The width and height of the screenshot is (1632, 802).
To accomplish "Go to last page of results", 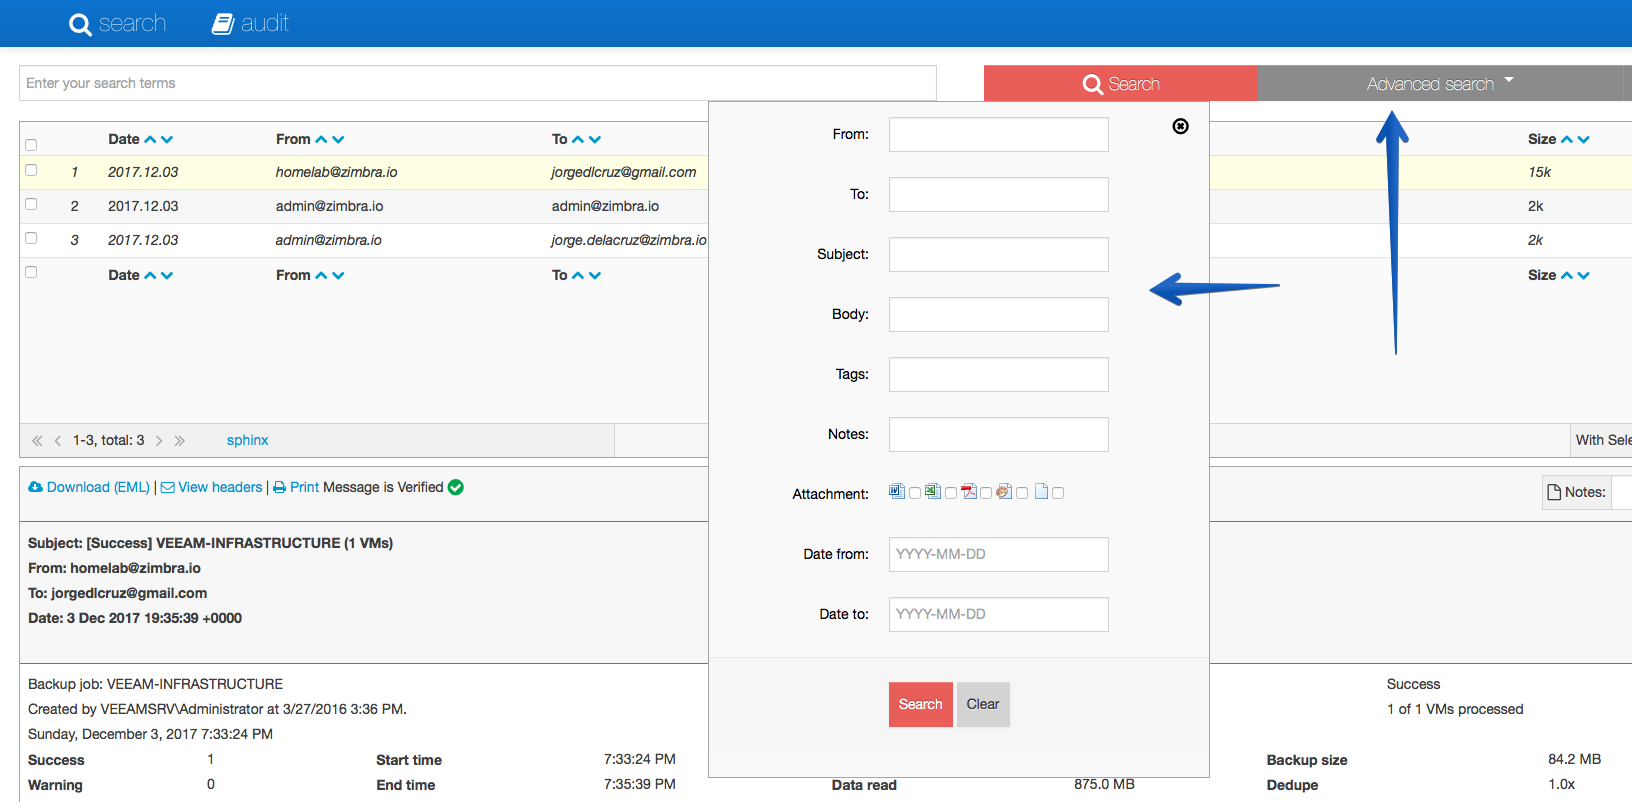I will [180, 441].
